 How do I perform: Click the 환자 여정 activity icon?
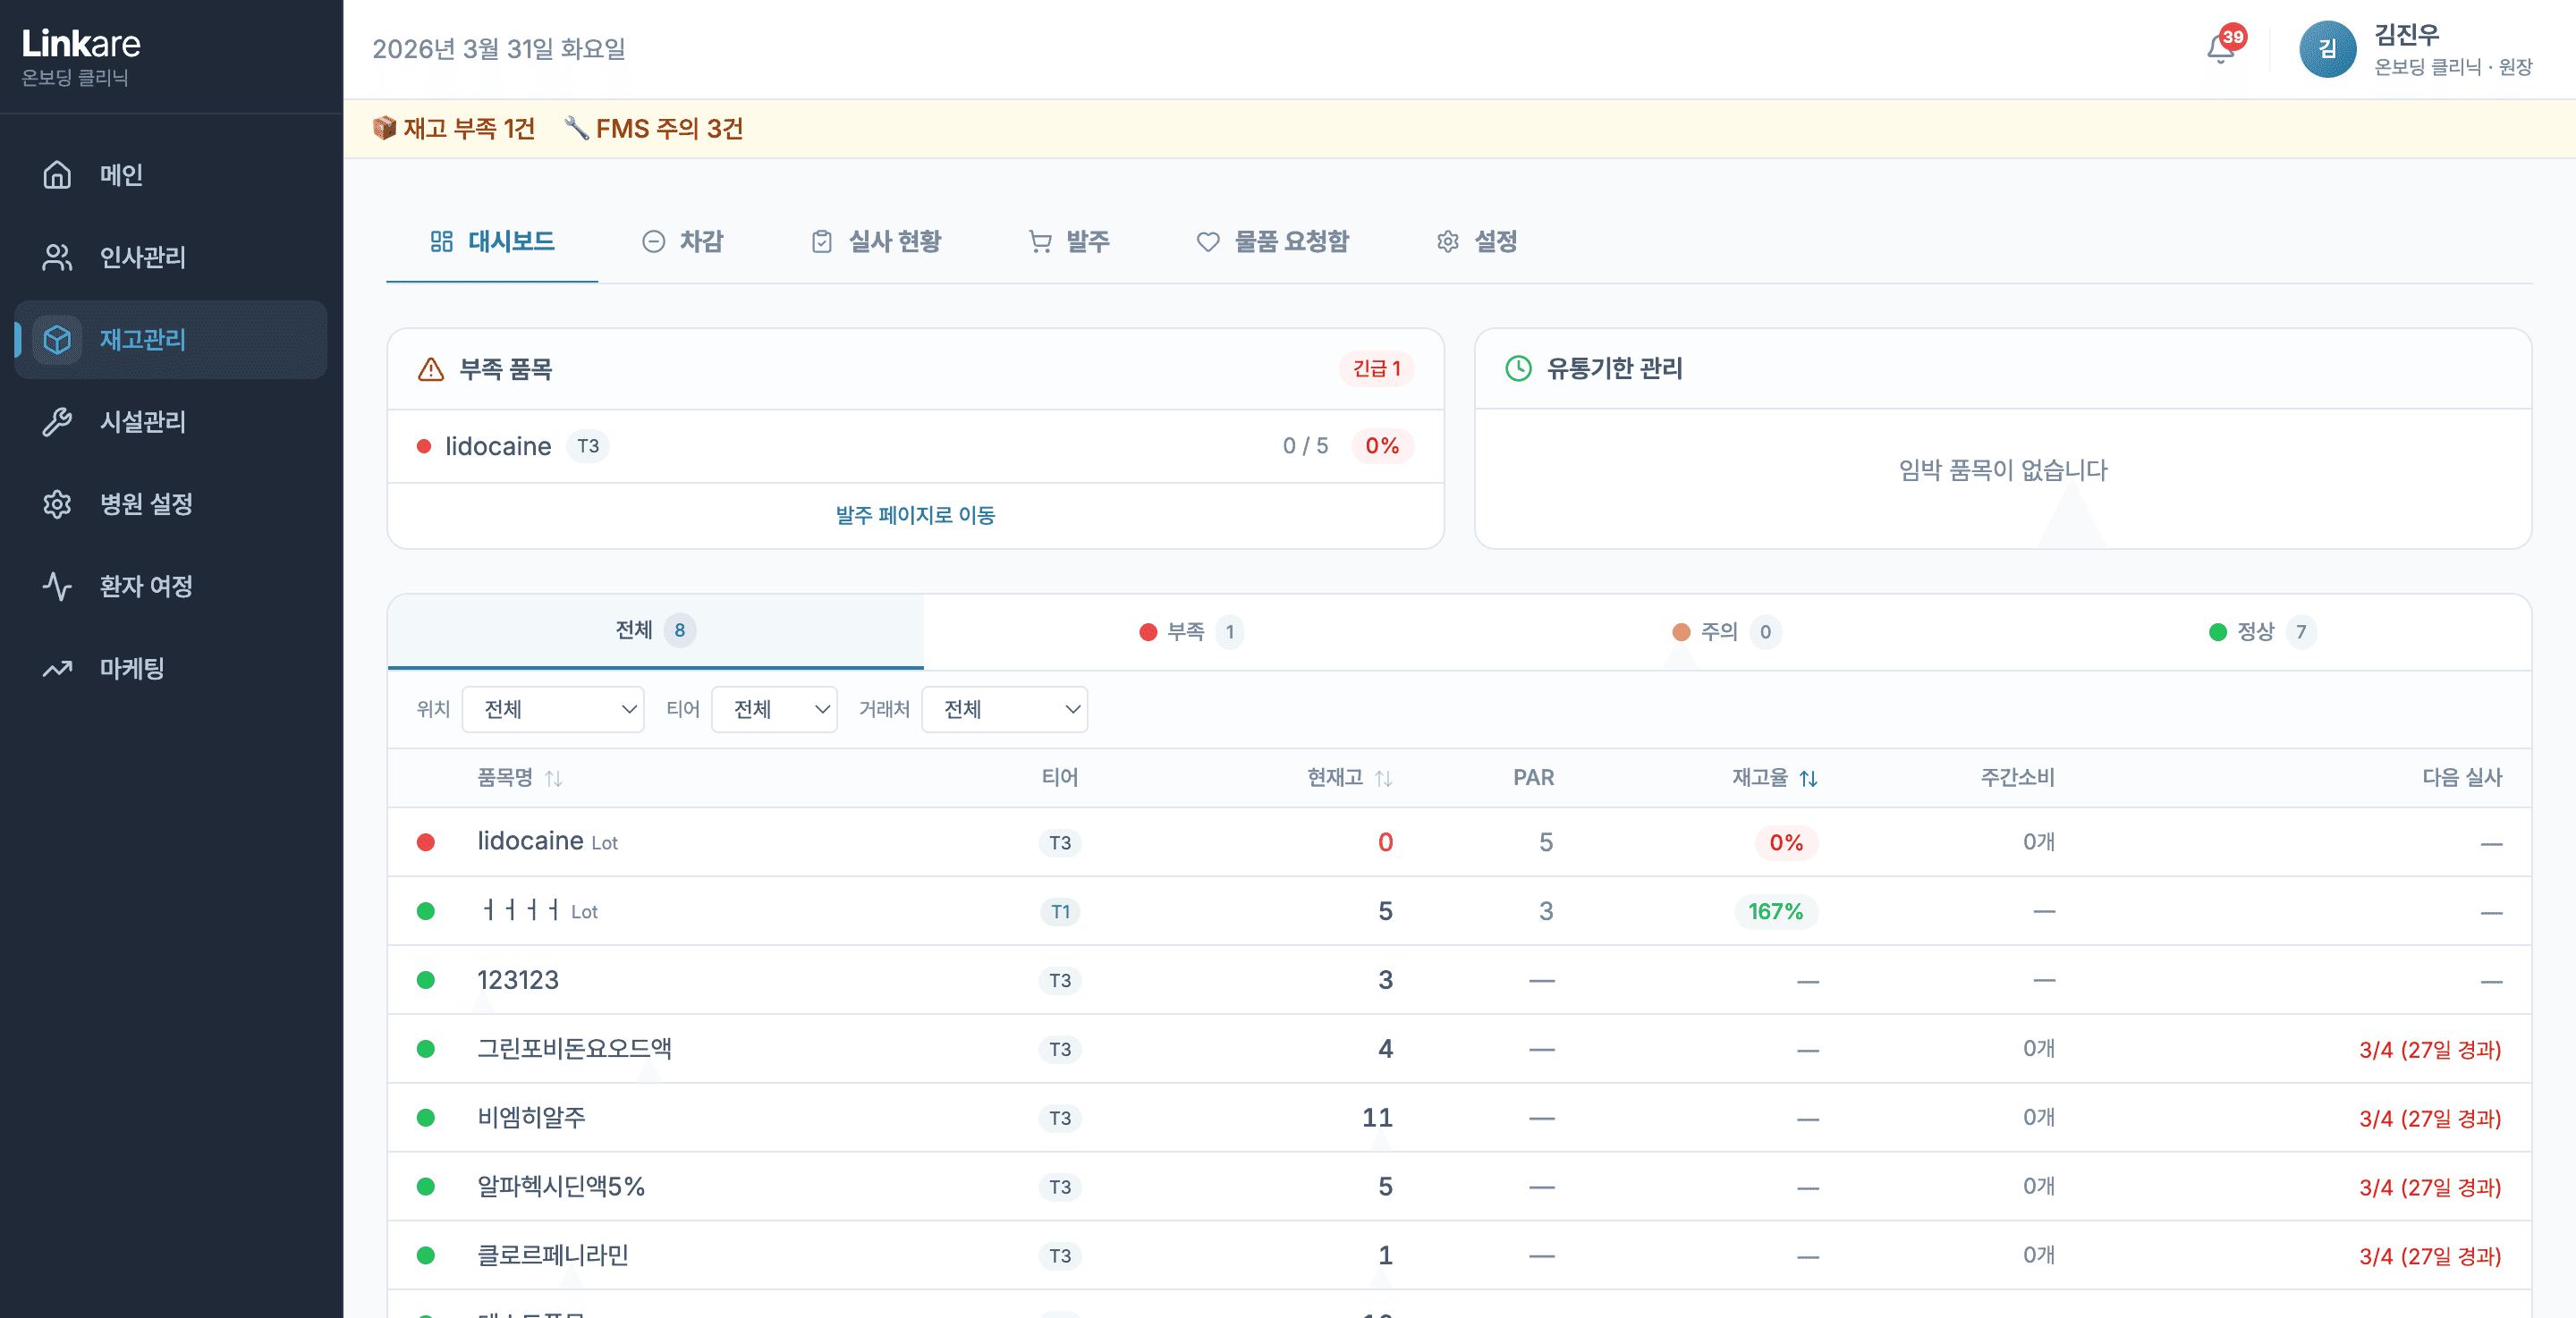click(x=57, y=586)
